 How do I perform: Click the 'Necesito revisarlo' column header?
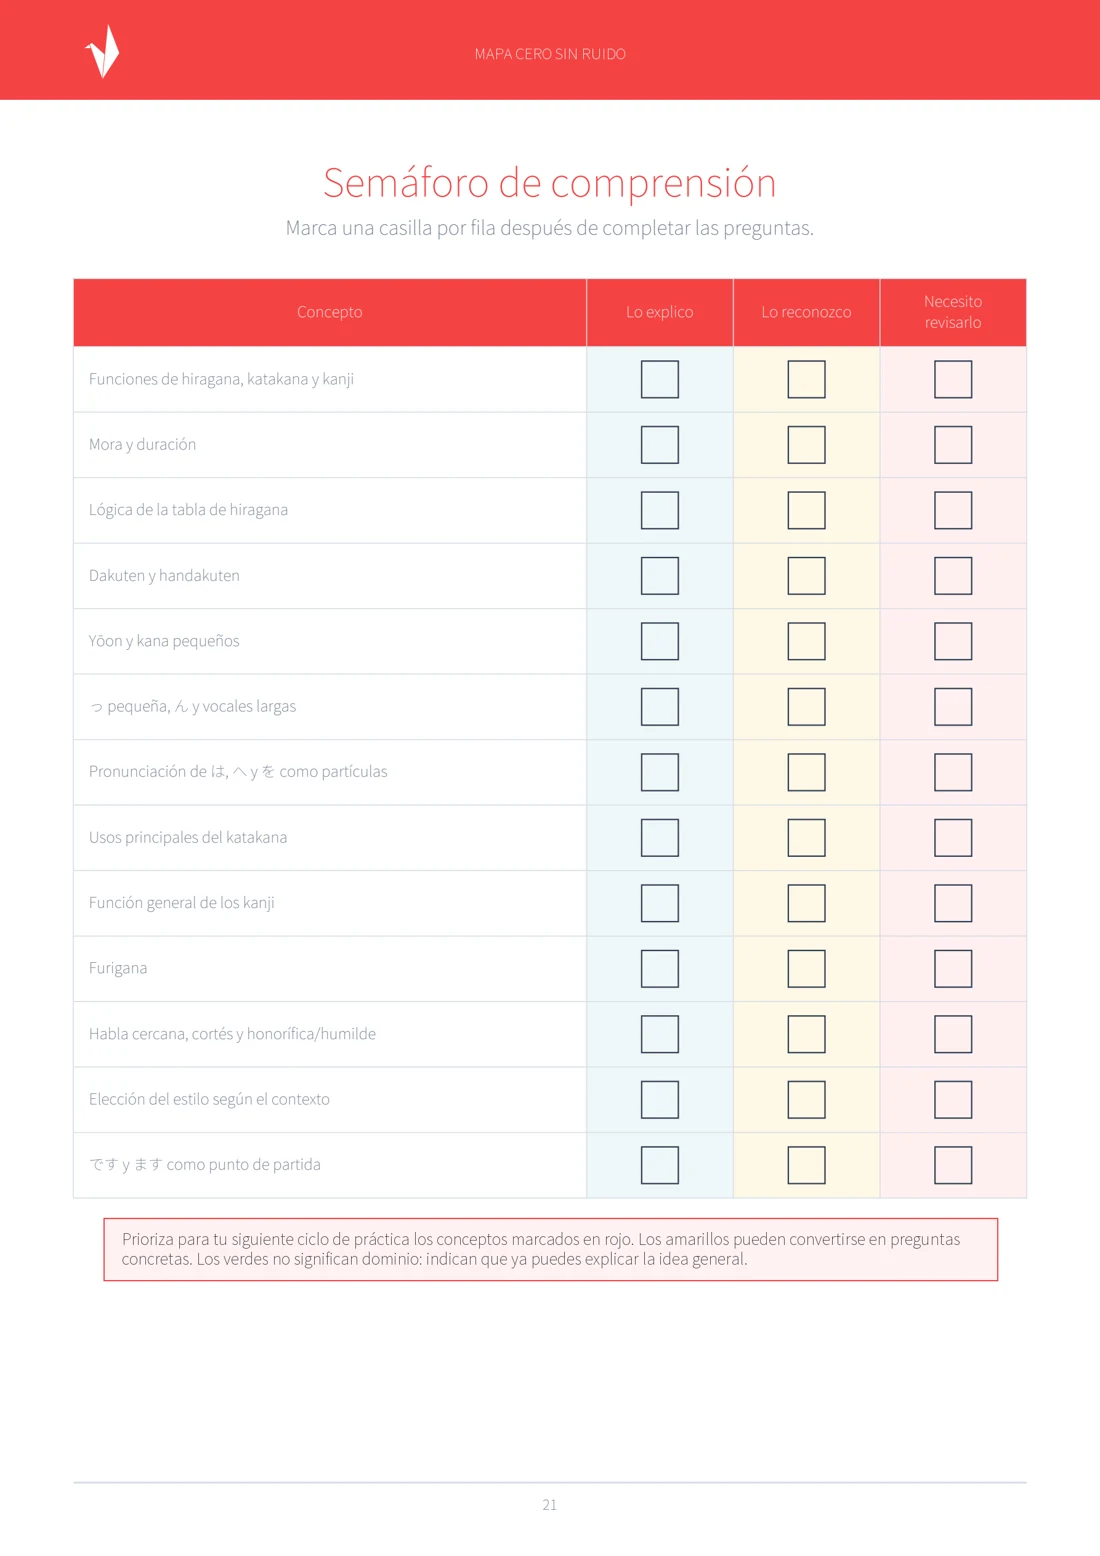pyautogui.click(x=953, y=312)
